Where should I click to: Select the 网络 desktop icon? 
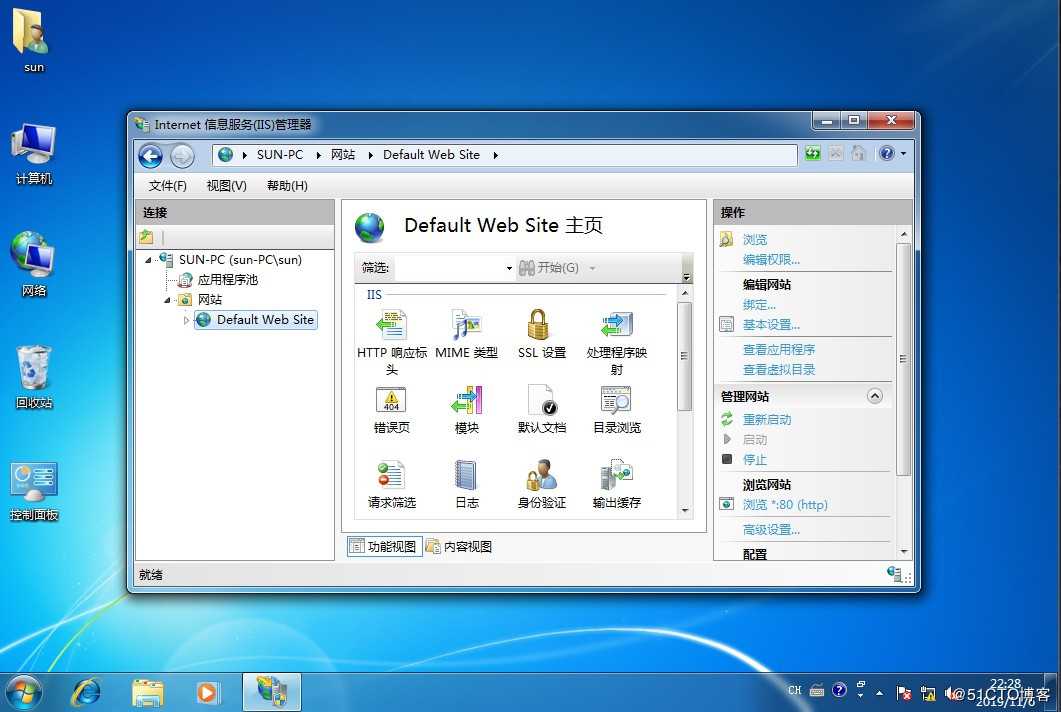click(x=32, y=265)
